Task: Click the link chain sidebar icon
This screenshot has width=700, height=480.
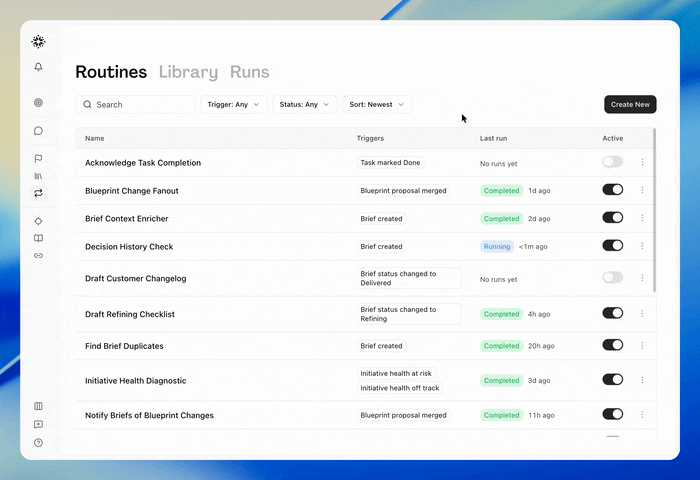Action: (38, 256)
